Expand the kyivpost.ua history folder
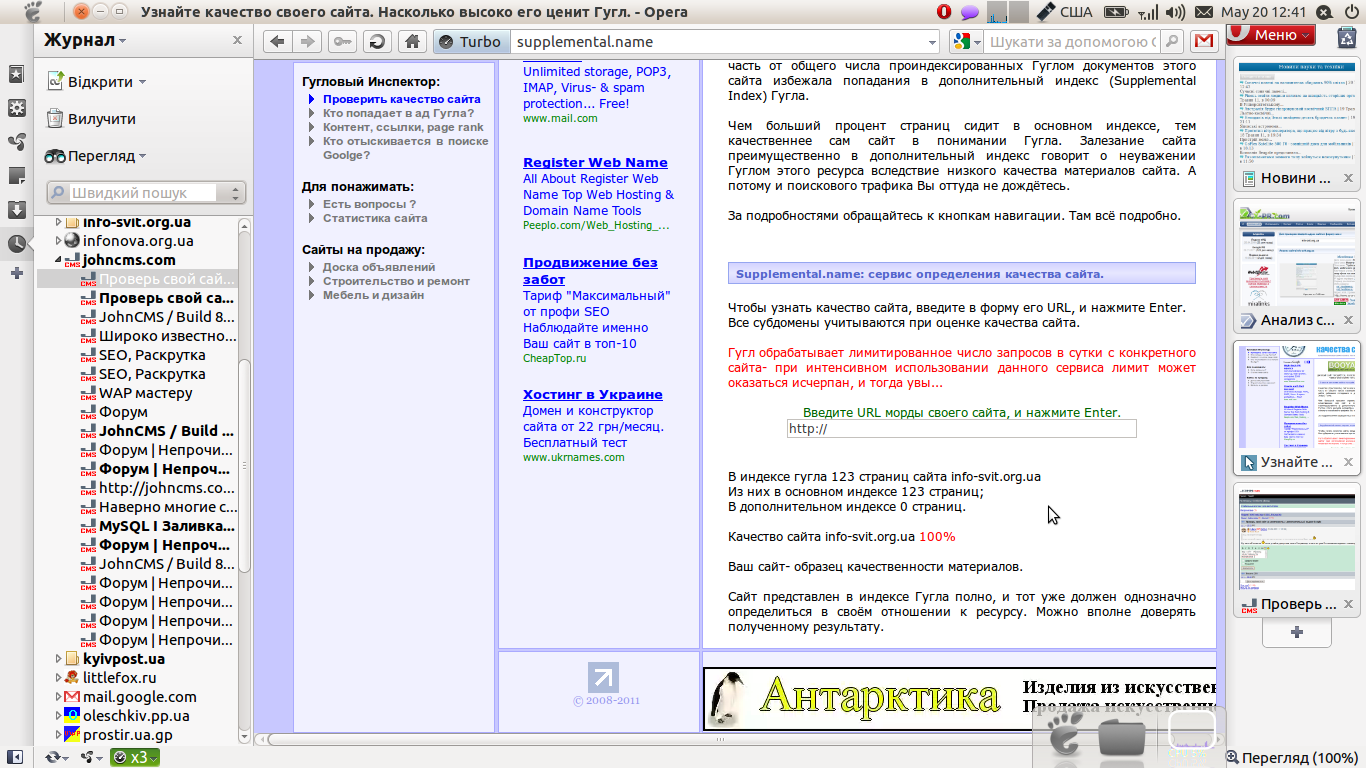The image size is (1366, 768). pyautogui.click(x=59, y=659)
